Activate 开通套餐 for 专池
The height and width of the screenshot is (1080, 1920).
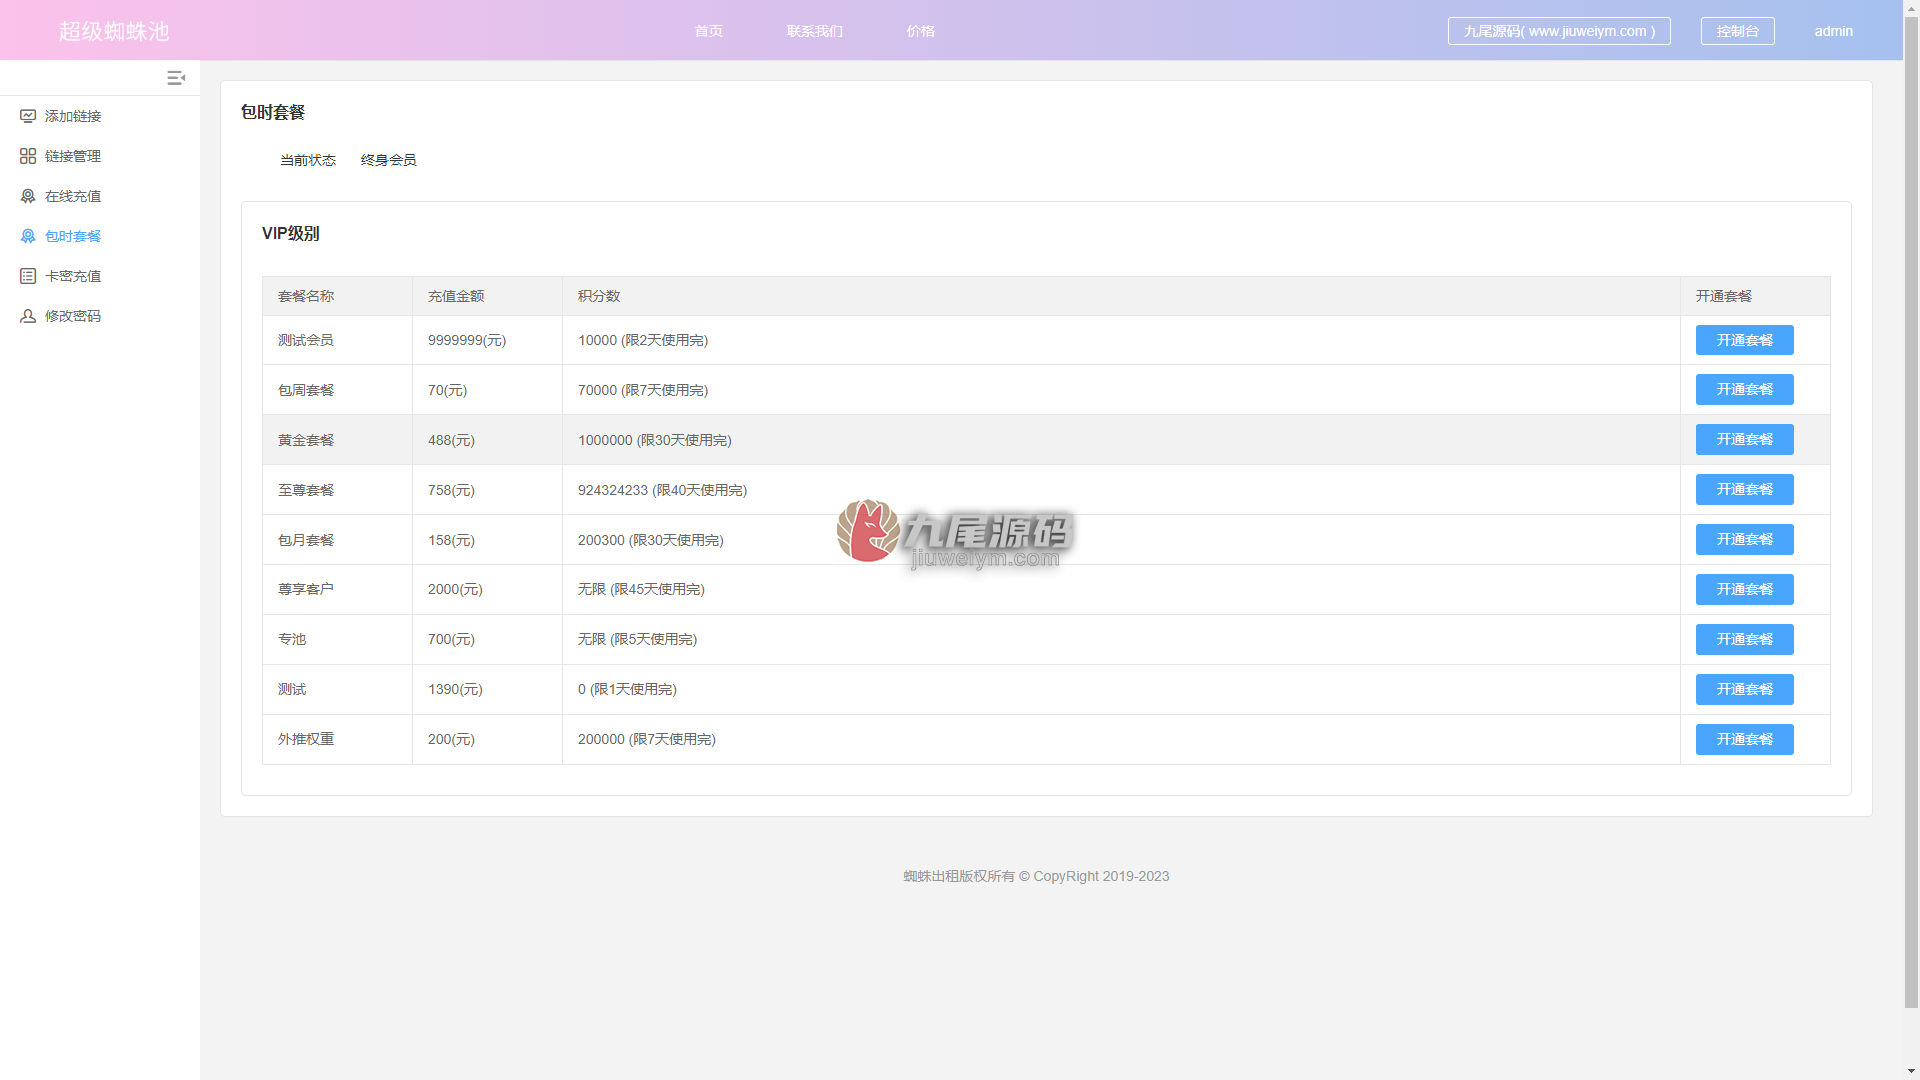click(1745, 640)
